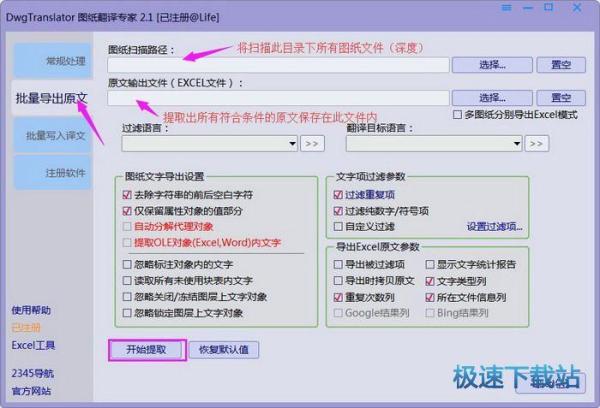The width and height of the screenshot is (600, 408).
Task: Check 导出时拷贝原文 option
Action: (x=338, y=281)
